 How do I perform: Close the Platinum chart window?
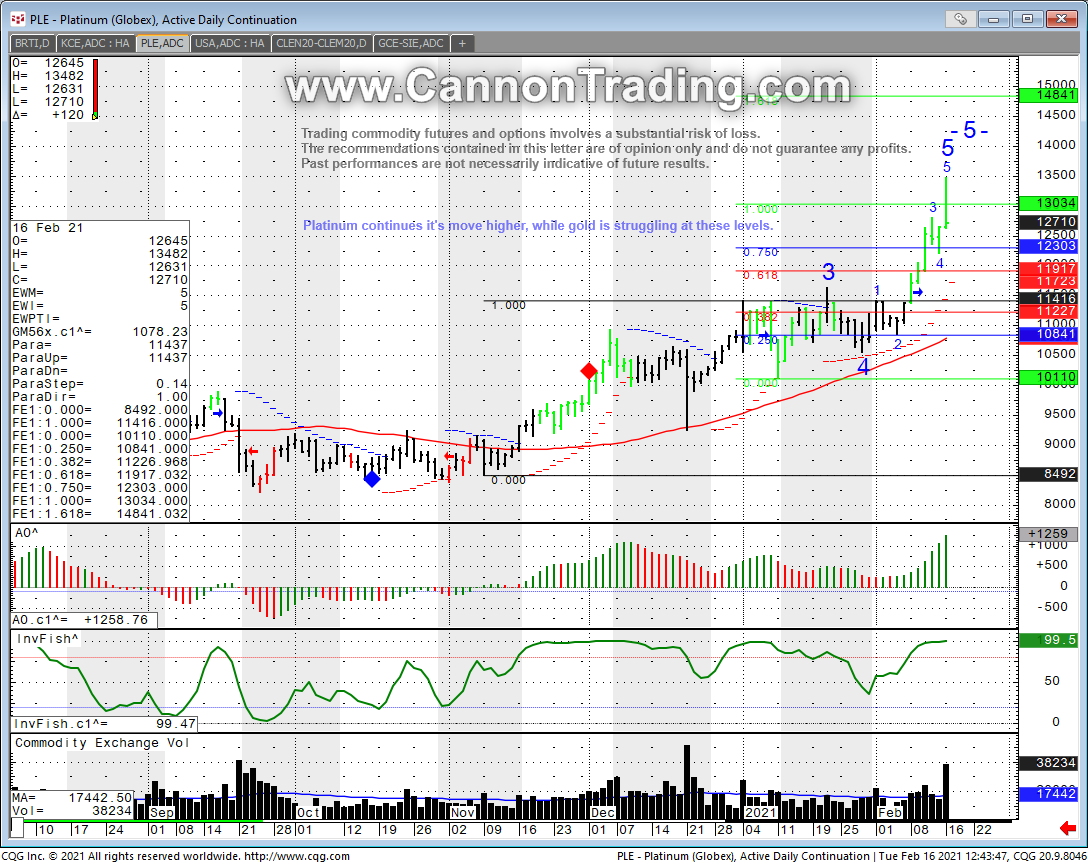click(x=1060, y=19)
